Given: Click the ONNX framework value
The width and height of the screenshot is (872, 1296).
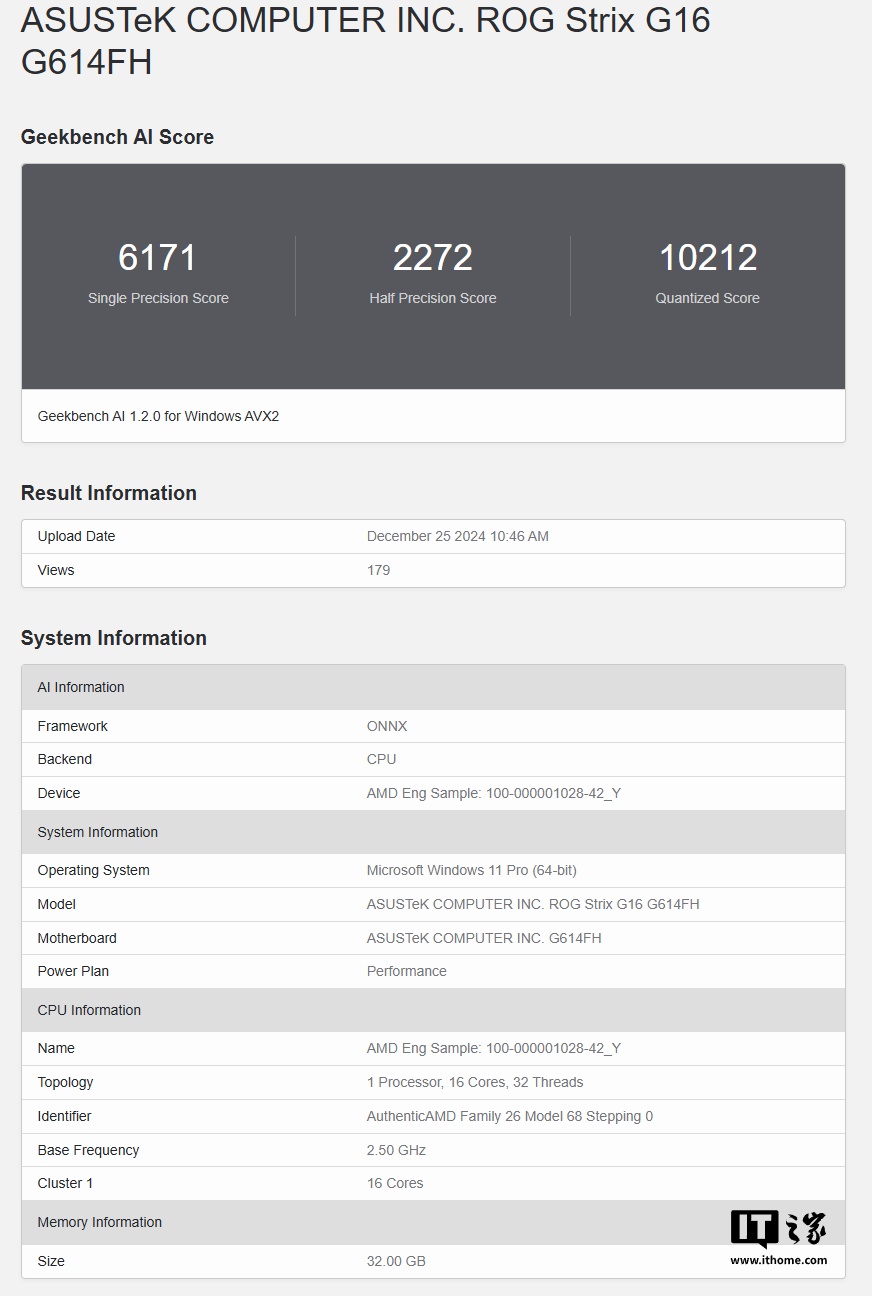Looking at the screenshot, I should [387, 726].
